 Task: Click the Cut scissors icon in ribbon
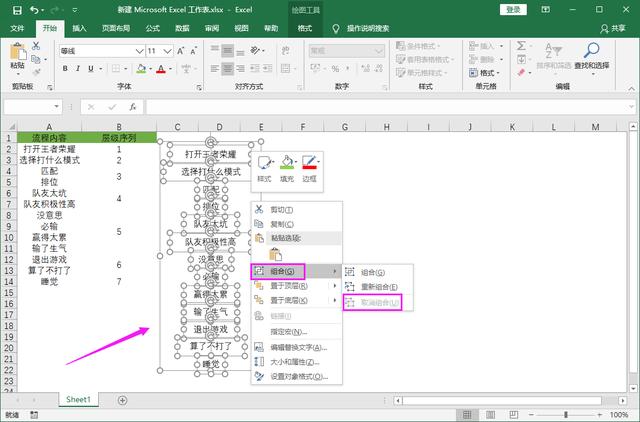click(36, 46)
